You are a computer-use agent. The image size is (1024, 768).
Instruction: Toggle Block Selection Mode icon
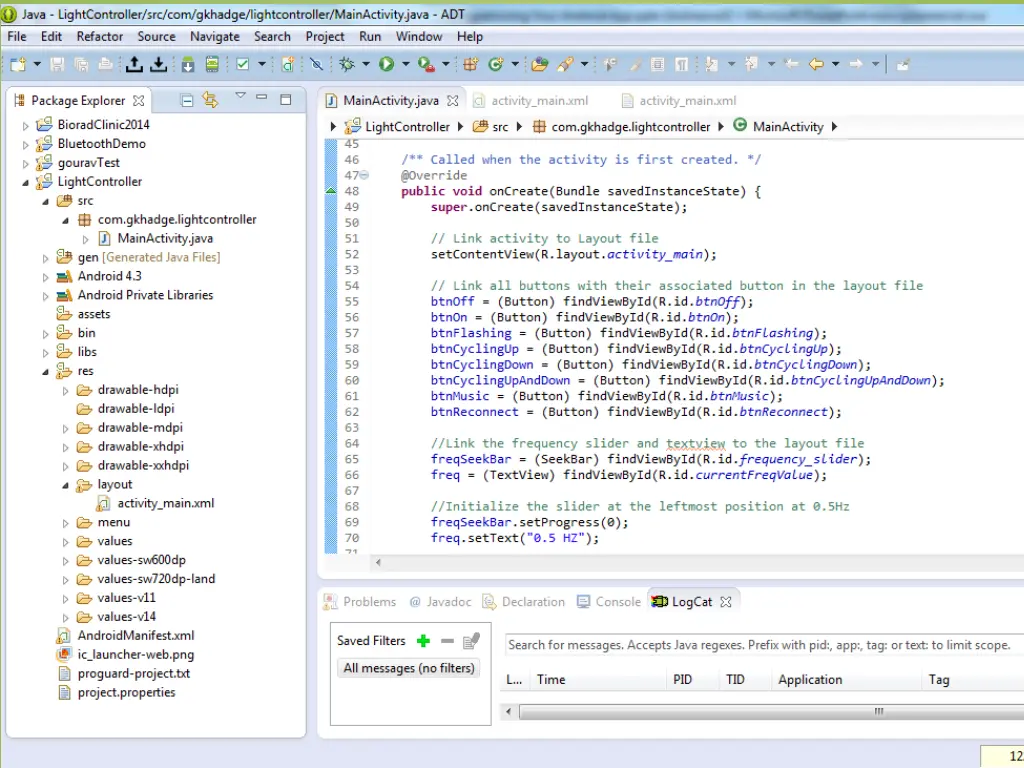(x=658, y=64)
